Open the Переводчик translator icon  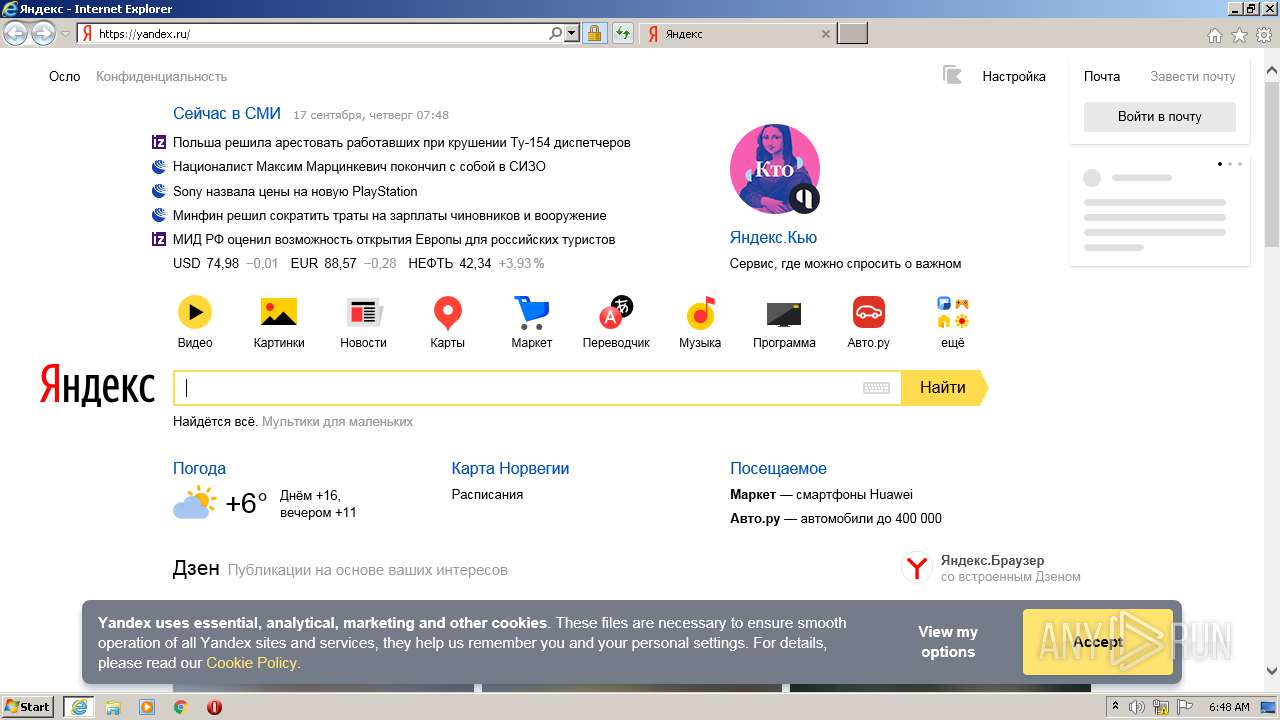click(x=616, y=313)
